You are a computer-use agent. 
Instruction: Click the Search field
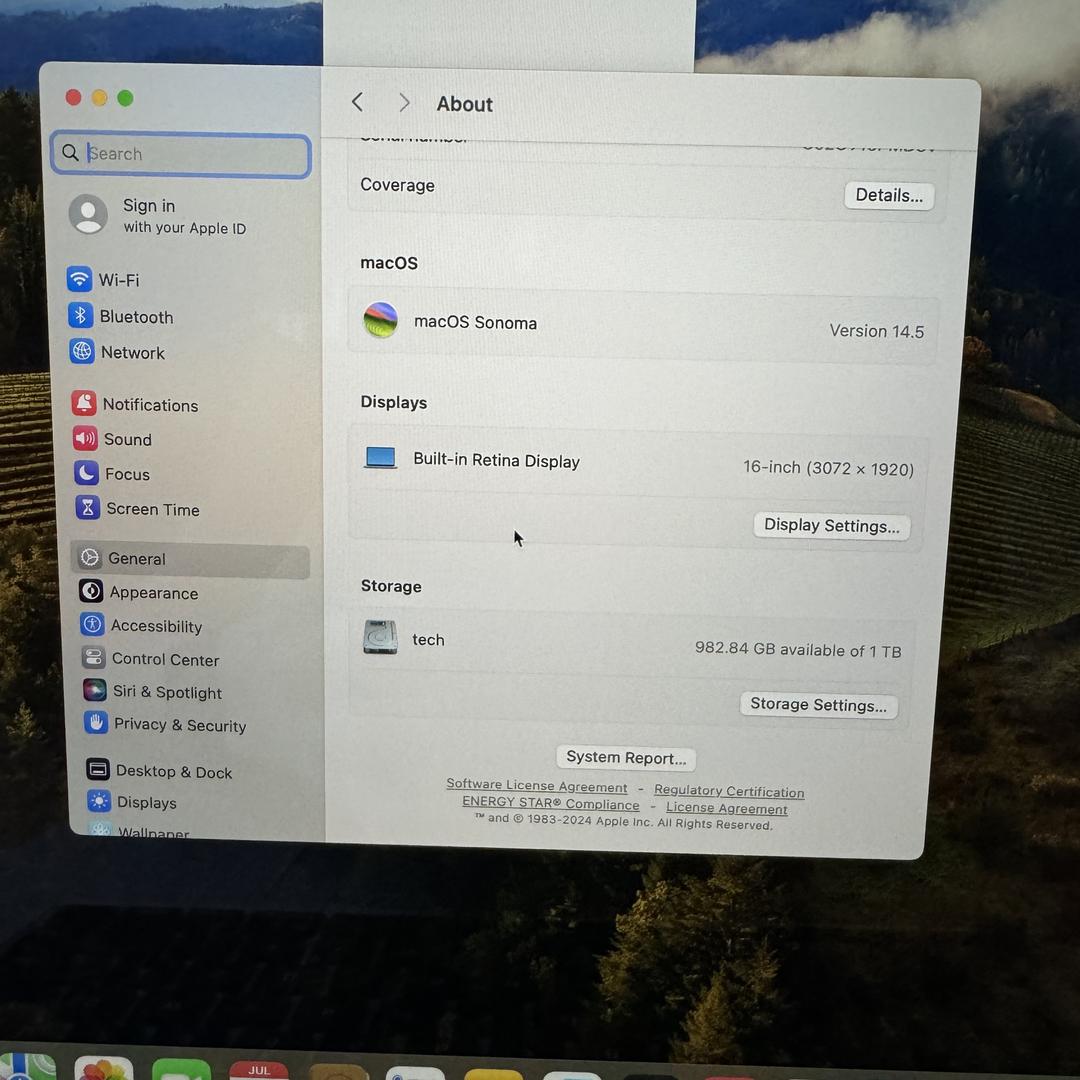click(181, 154)
